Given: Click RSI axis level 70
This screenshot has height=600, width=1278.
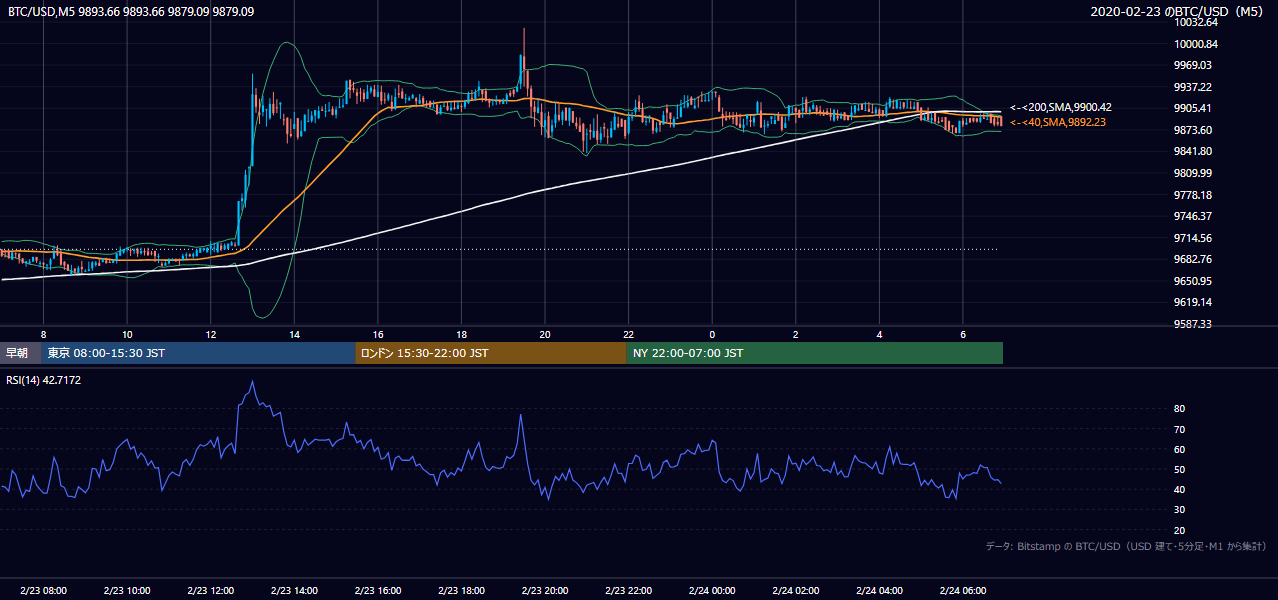Looking at the screenshot, I should point(1180,429).
